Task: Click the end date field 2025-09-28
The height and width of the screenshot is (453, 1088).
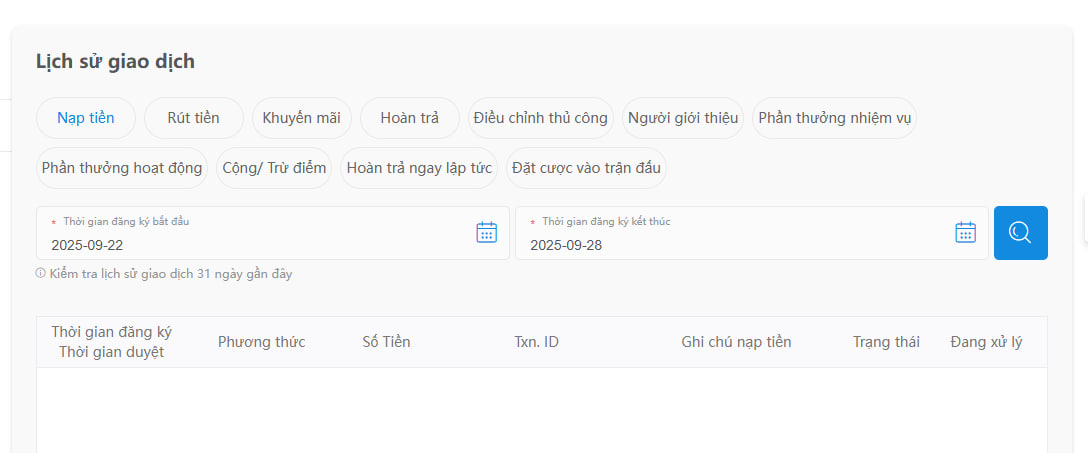Action: [751, 233]
